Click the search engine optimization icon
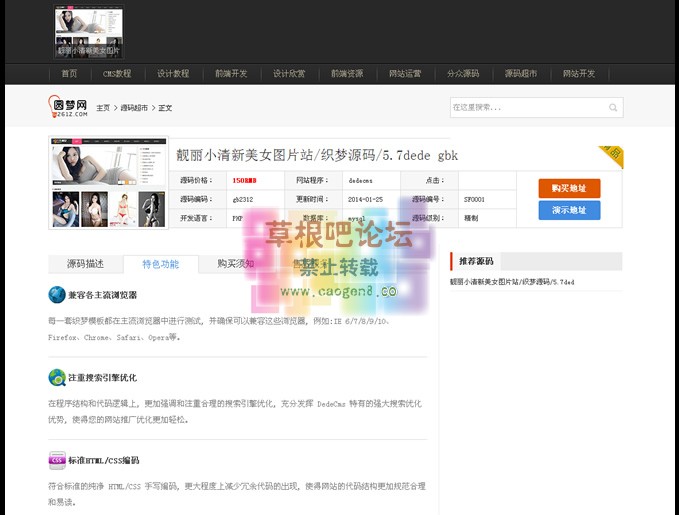679x515 pixels. pos(57,377)
